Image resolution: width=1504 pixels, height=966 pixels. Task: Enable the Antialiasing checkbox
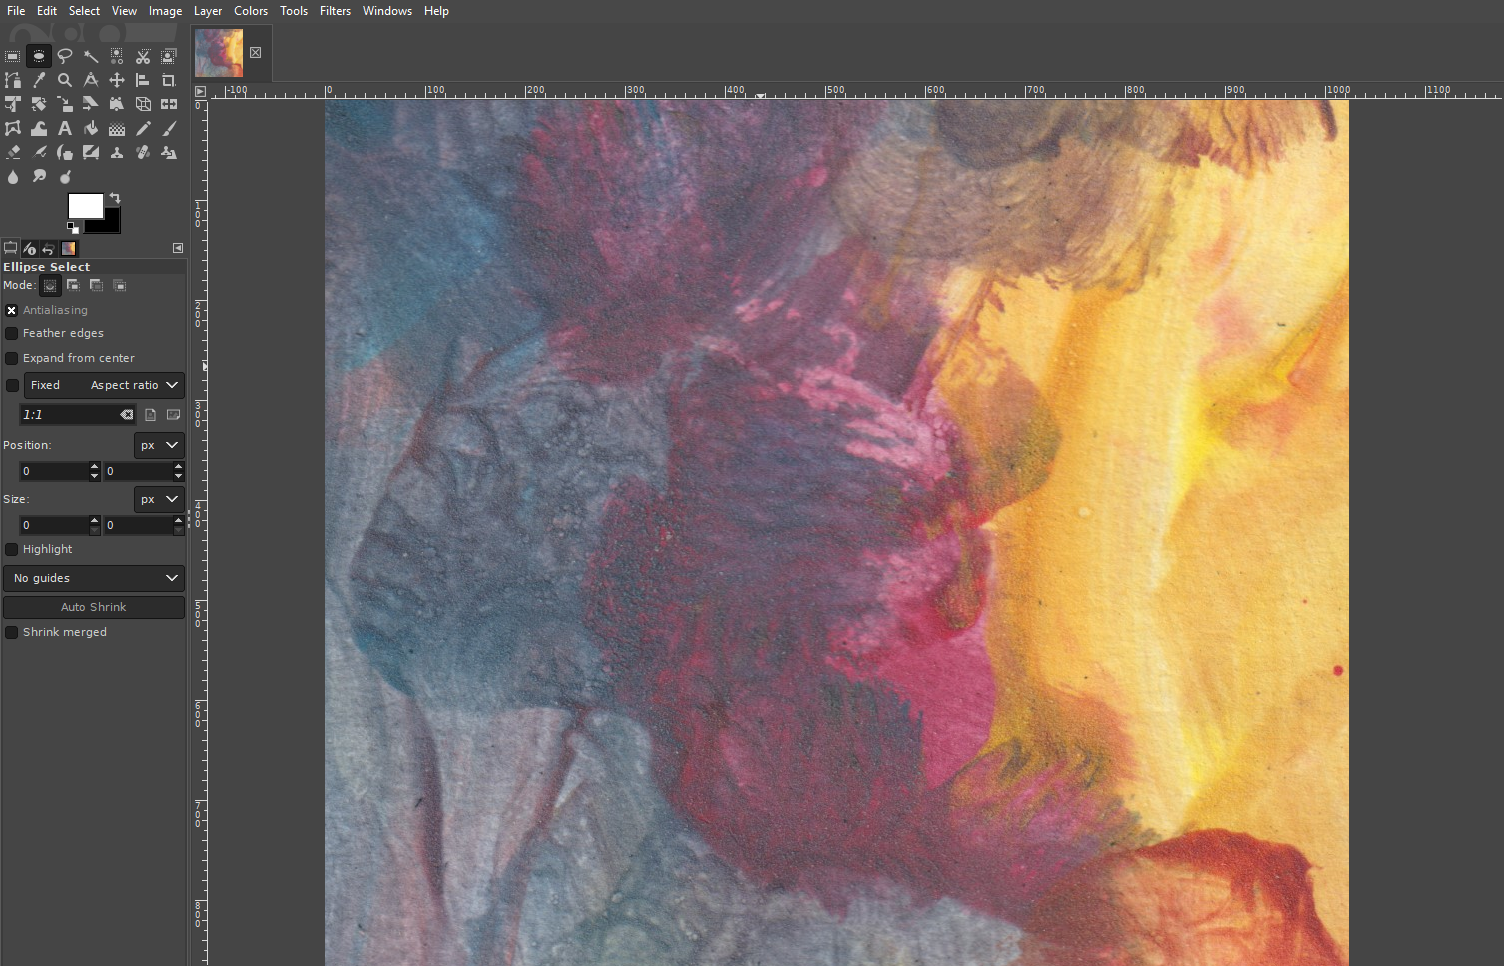[x=12, y=310]
